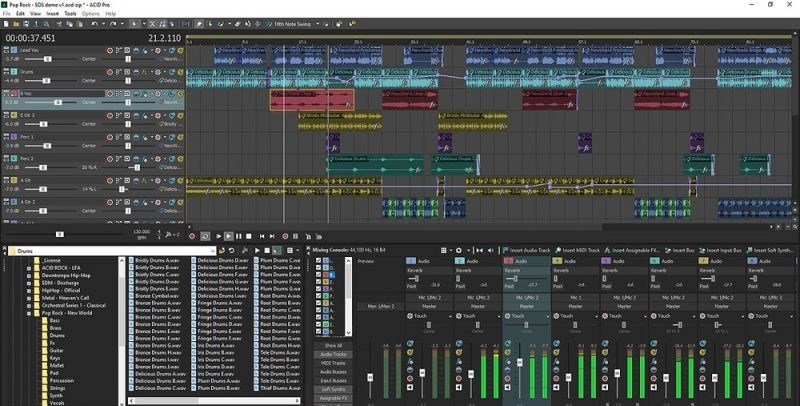Viewport: 800px width, 406px height.
Task: Solo the Drums track
Action: (180, 72)
